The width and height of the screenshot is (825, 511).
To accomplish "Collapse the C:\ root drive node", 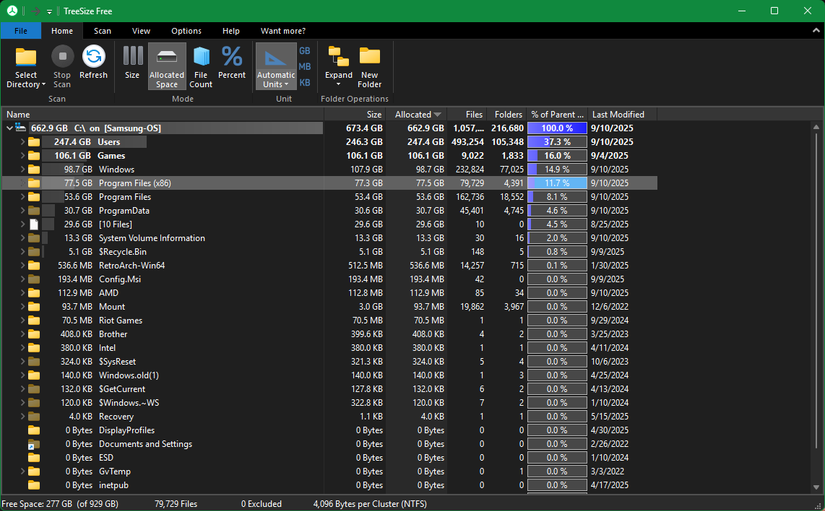I will click(10, 128).
